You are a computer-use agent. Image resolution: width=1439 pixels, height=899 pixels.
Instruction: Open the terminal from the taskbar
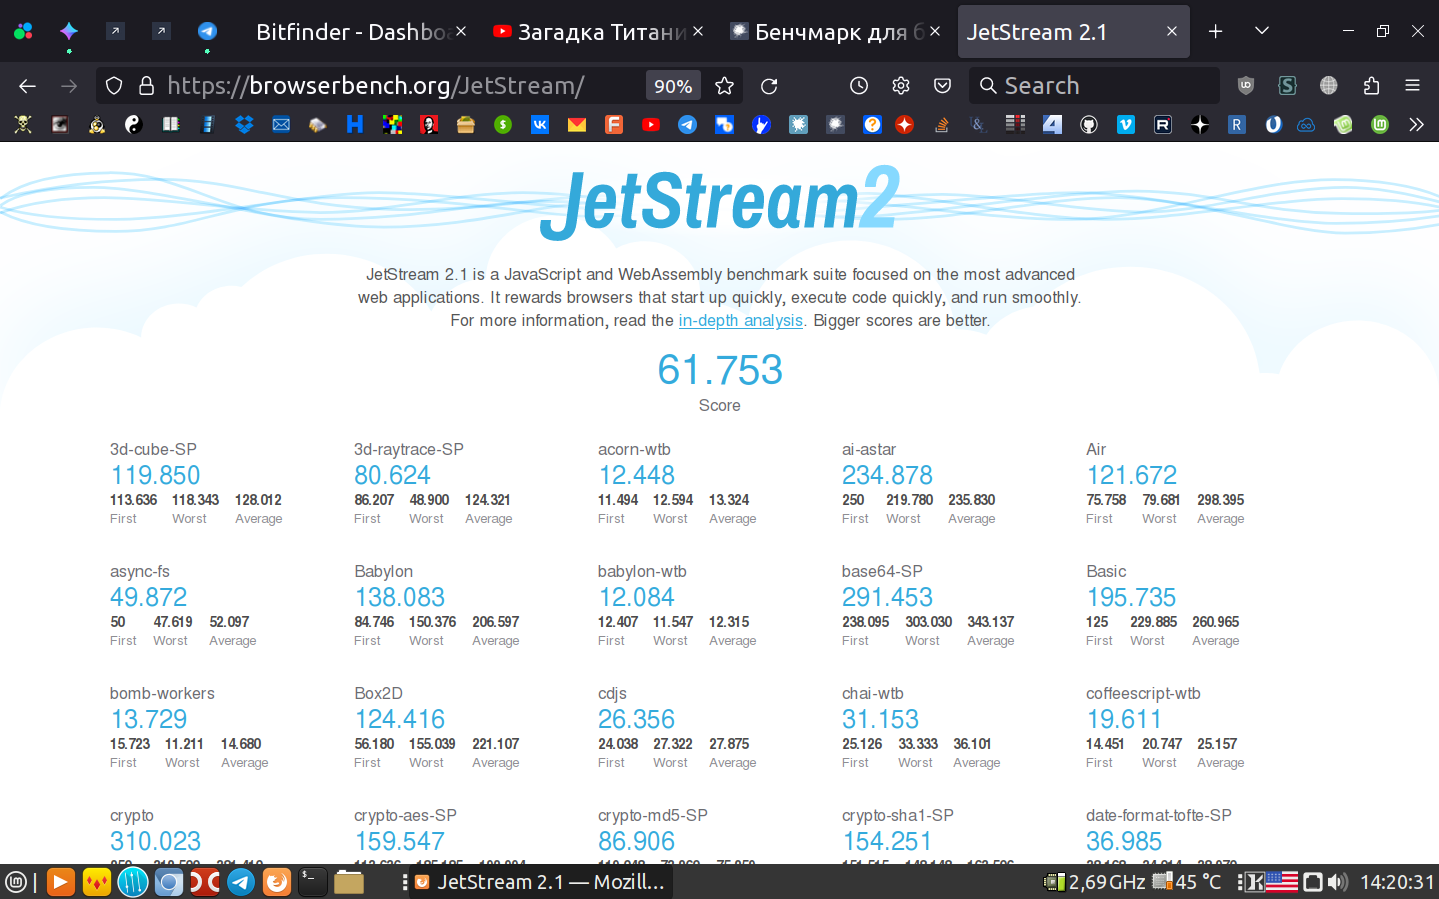coord(313,881)
